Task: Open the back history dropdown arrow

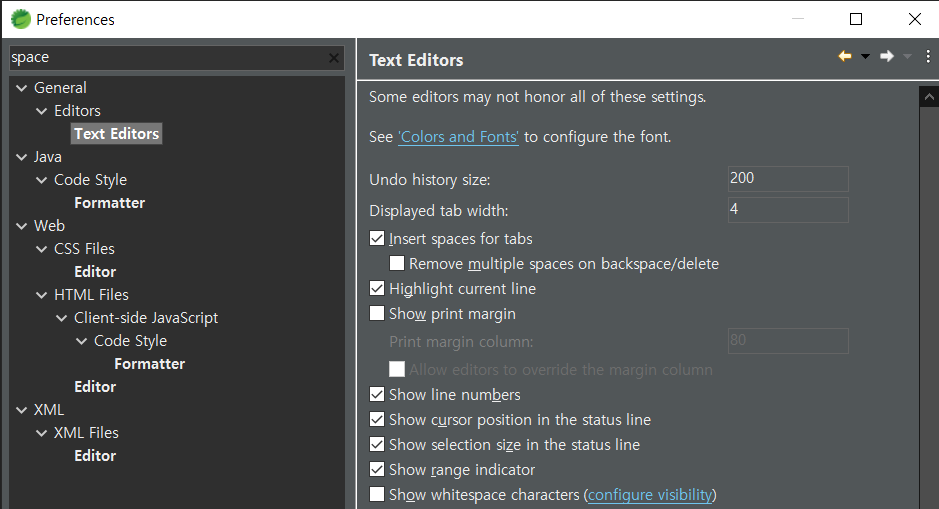Action: [x=865, y=56]
